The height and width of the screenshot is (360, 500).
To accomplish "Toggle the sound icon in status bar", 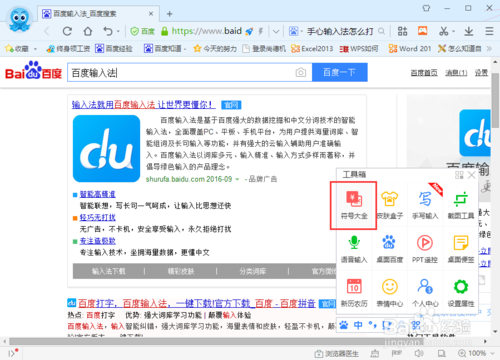I will tap(419, 353).
